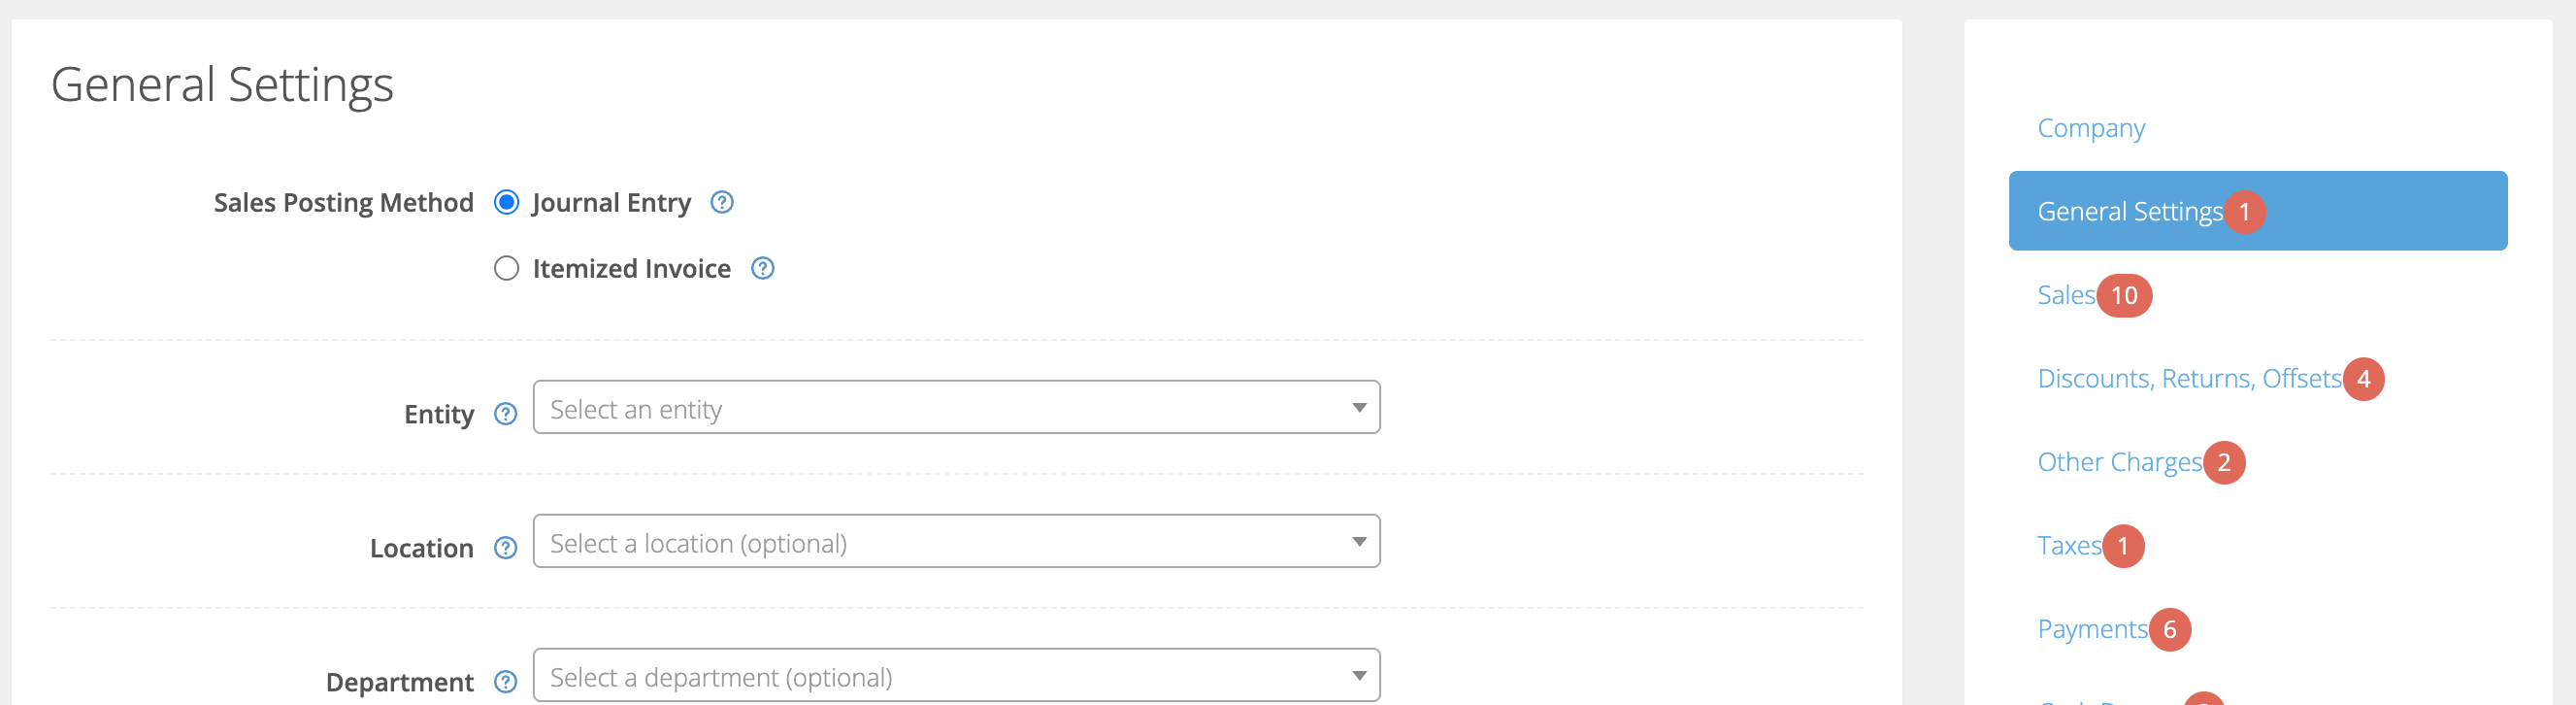The height and width of the screenshot is (705, 2576).
Task: Open the Entity help tooltip icon
Action: coord(506,414)
